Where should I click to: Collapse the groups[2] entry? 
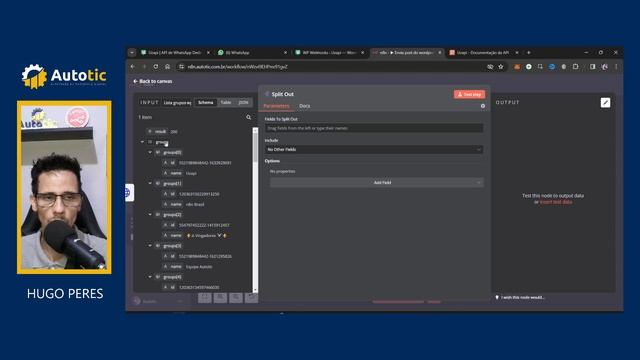[x=150, y=214]
